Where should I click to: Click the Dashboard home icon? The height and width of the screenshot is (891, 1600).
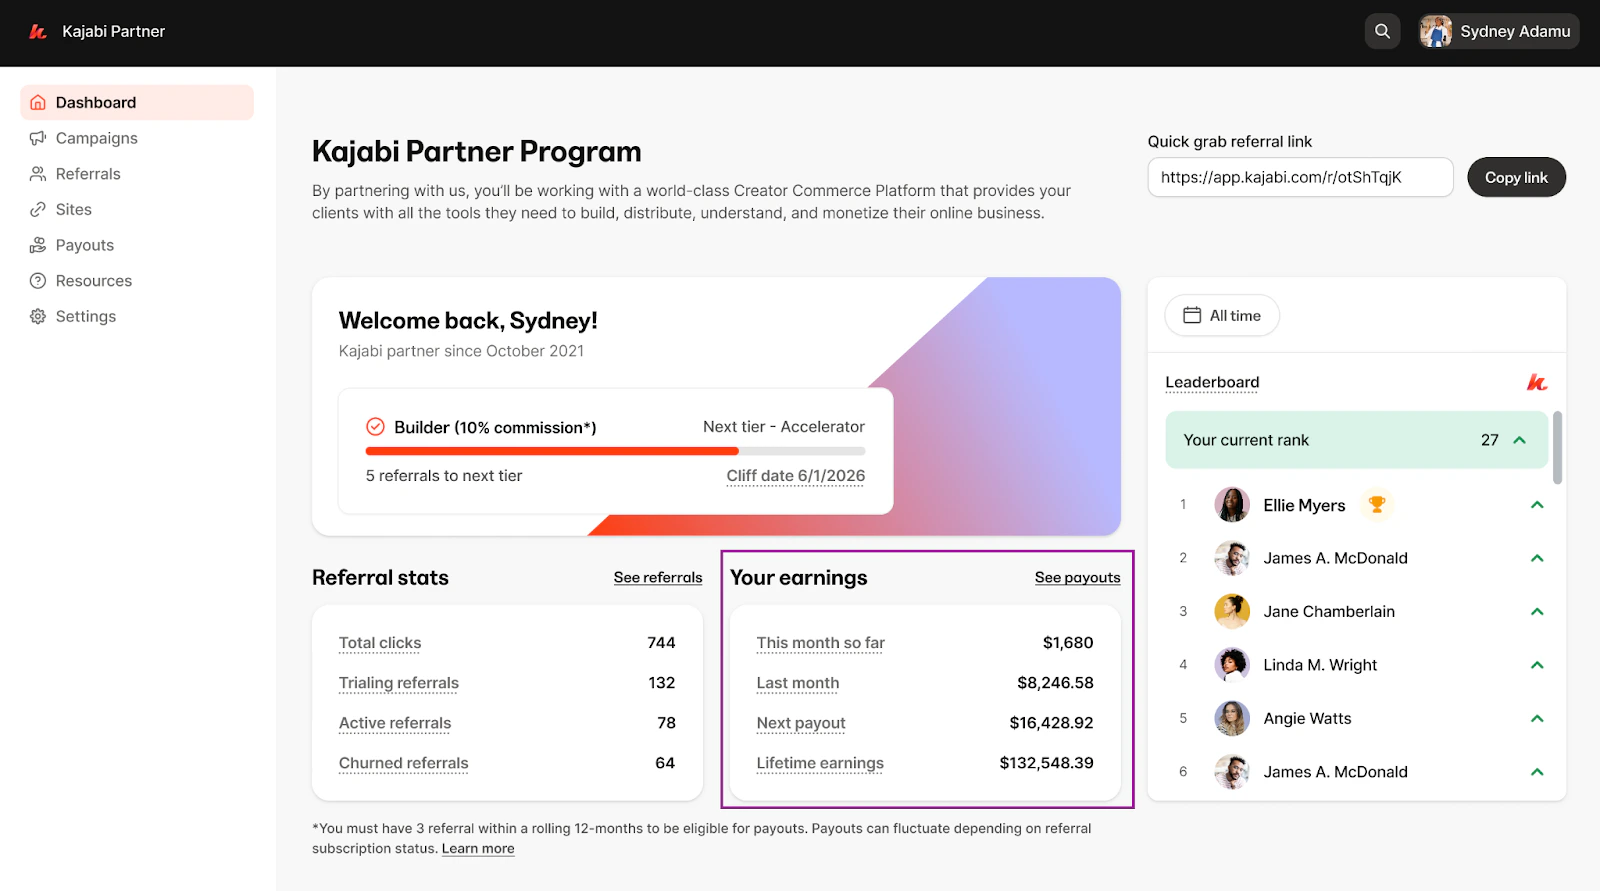point(38,102)
